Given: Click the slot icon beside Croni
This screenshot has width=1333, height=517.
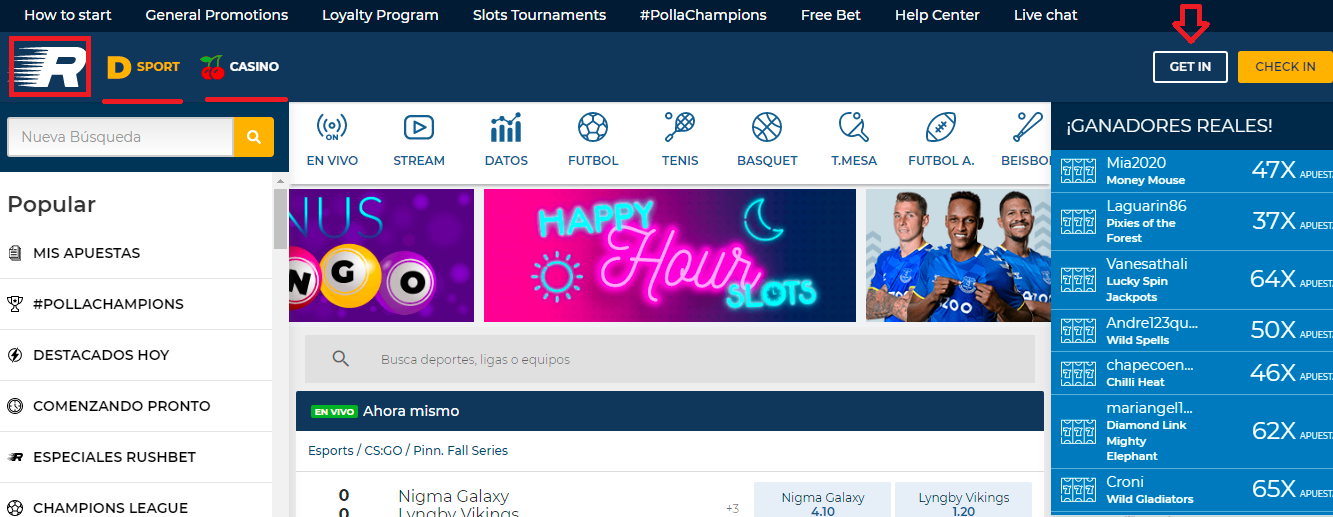Looking at the screenshot, I should coord(1078,489).
